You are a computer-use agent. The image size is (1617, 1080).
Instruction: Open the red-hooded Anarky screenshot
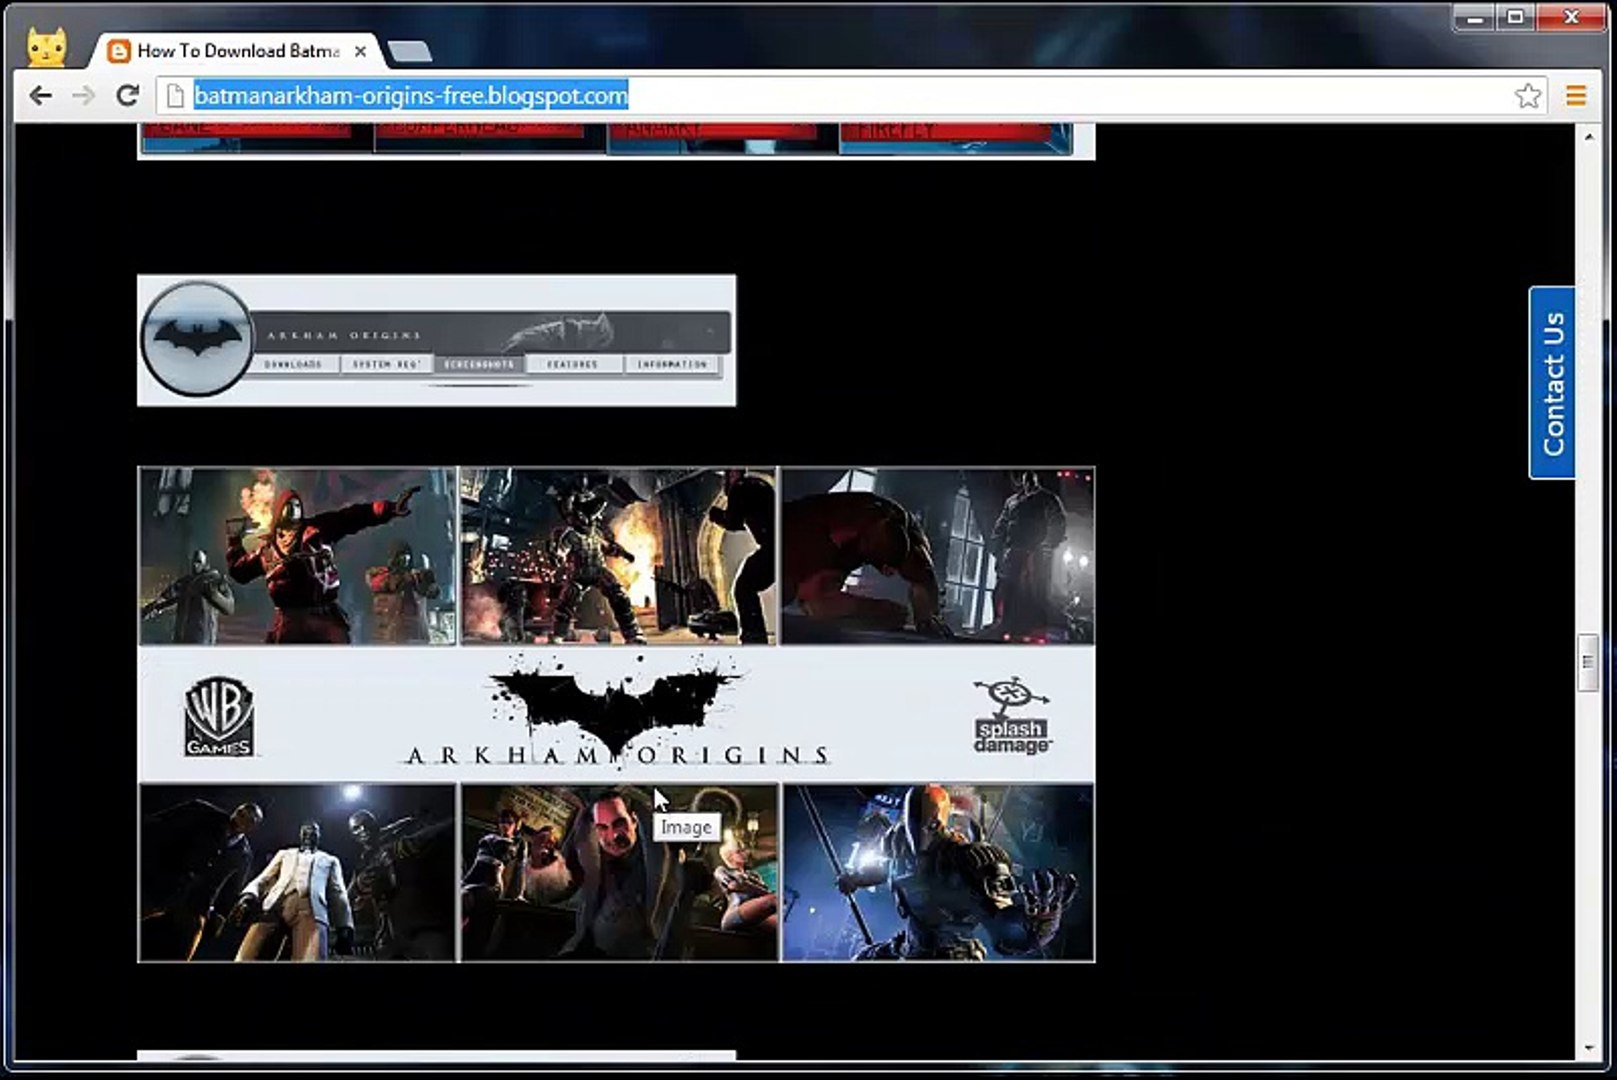[297, 556]
